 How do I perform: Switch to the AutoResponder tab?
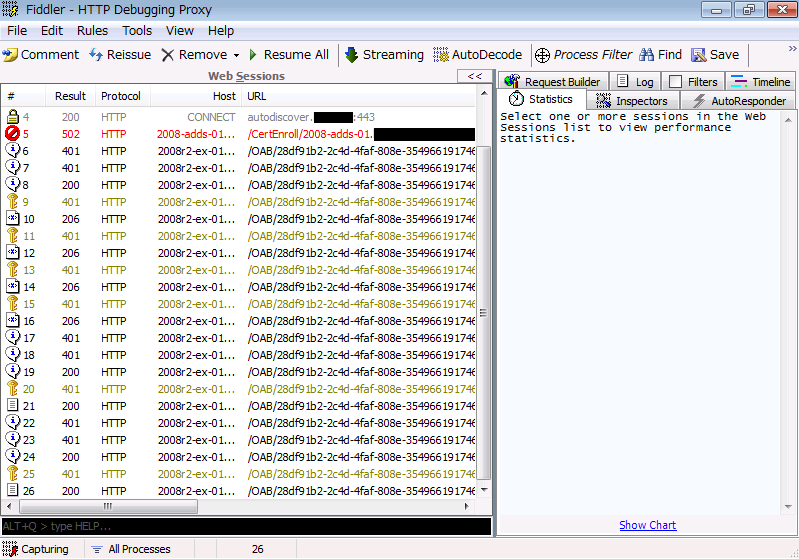pos(738,100)
